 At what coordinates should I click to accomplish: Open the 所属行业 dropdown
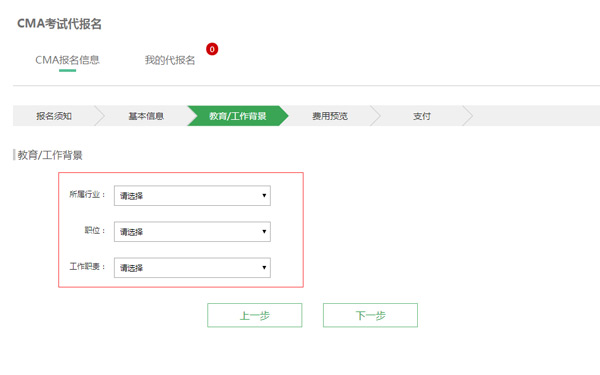tap(192, 196)
